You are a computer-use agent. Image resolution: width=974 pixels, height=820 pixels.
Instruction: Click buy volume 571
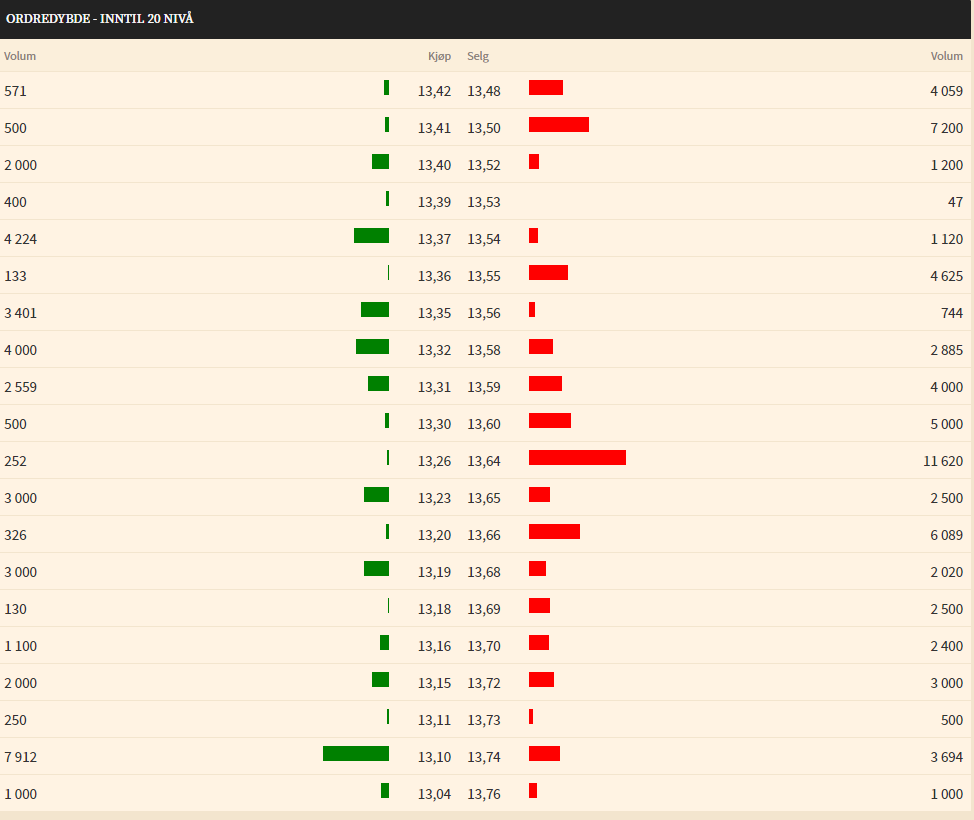16,91
